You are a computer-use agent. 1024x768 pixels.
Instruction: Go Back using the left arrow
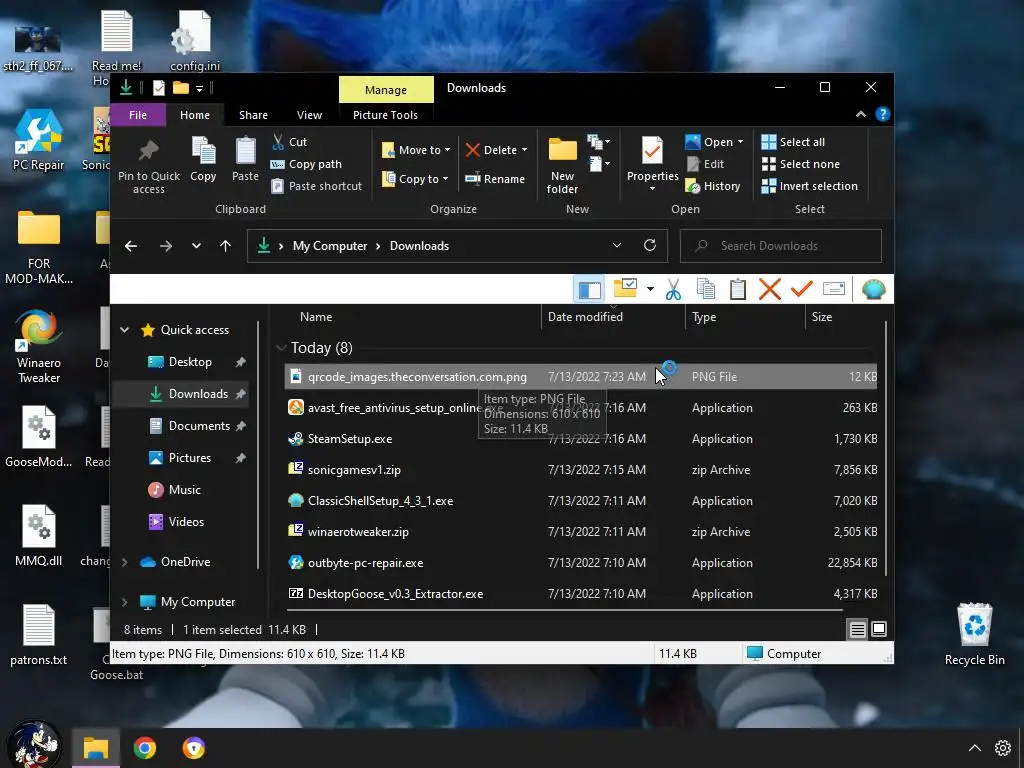click(131, 246)
